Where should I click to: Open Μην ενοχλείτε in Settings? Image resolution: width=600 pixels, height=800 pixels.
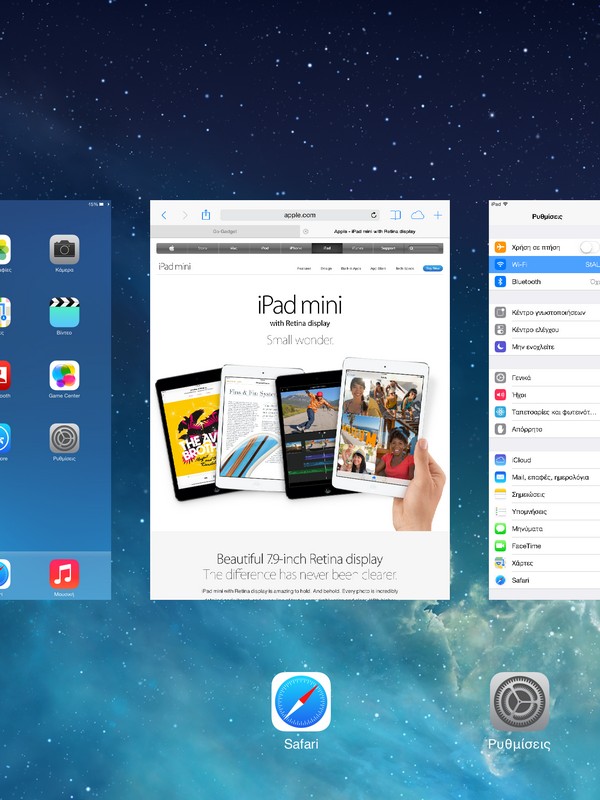[x=544, y=347]
